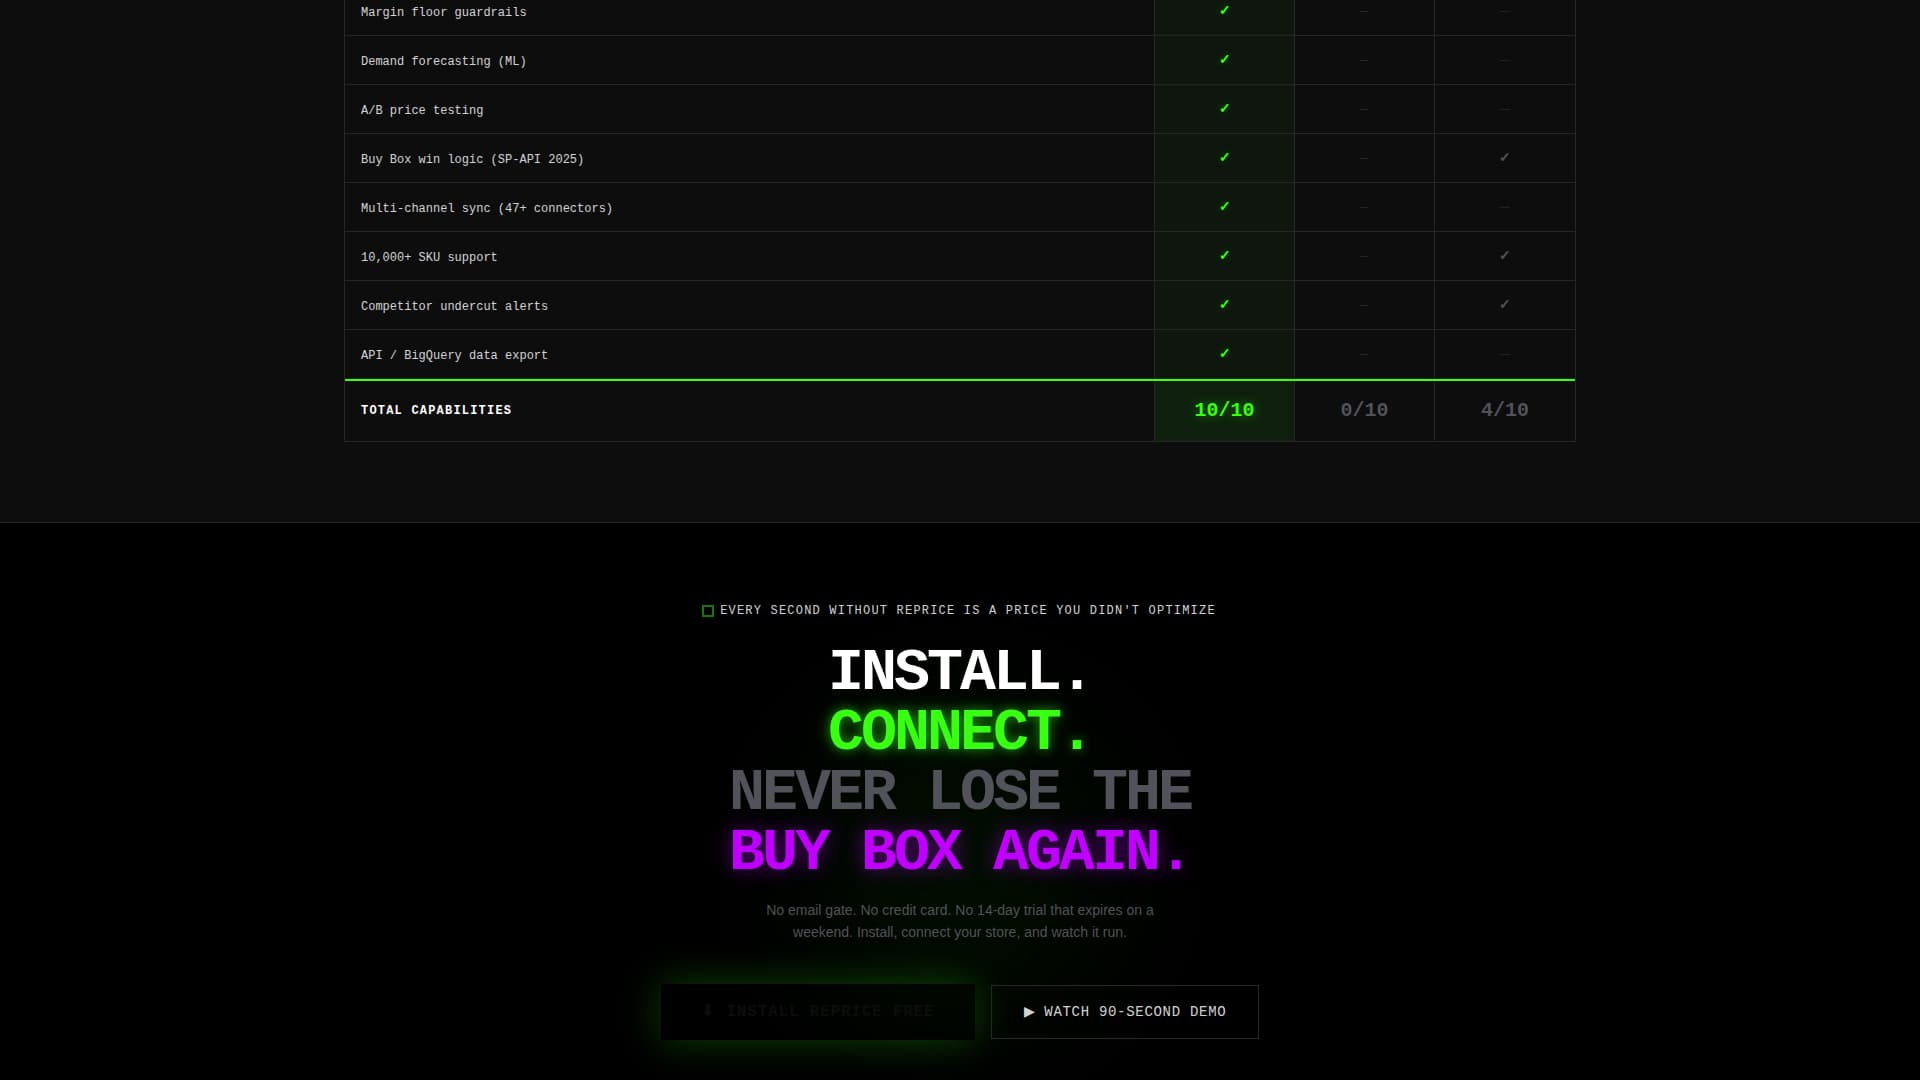1920x1080 pixels.
Task: Click the checkmark for Margin floor guardrails
Action: [1224, 12]
